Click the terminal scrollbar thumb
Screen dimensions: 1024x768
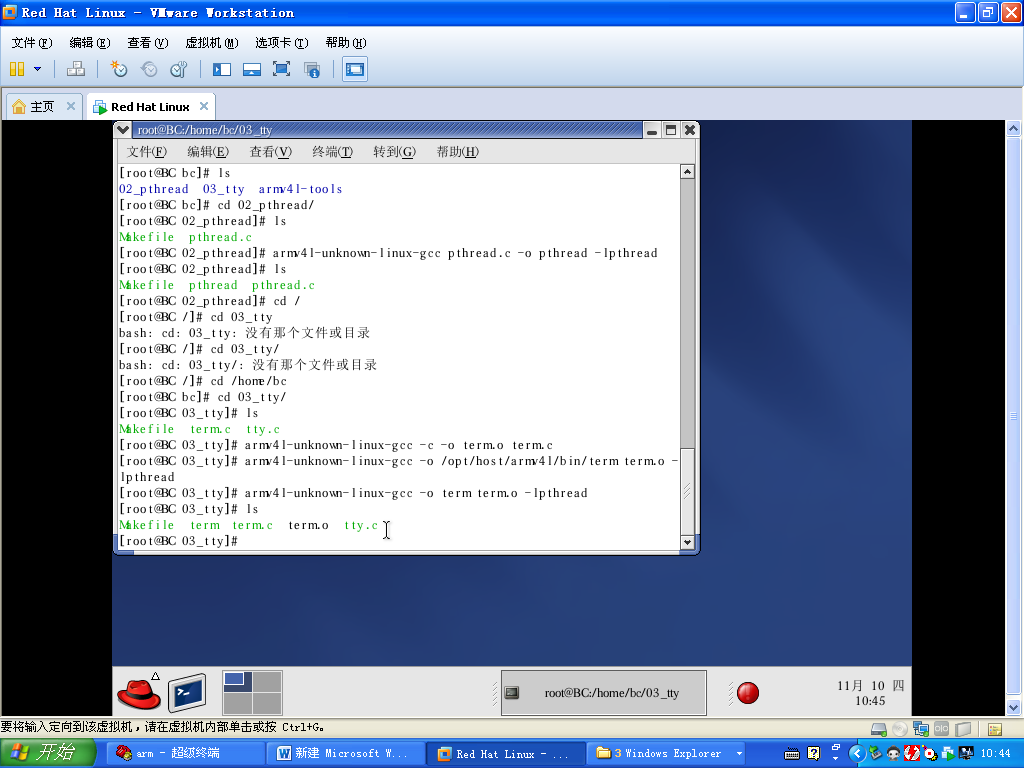(687, 490)
